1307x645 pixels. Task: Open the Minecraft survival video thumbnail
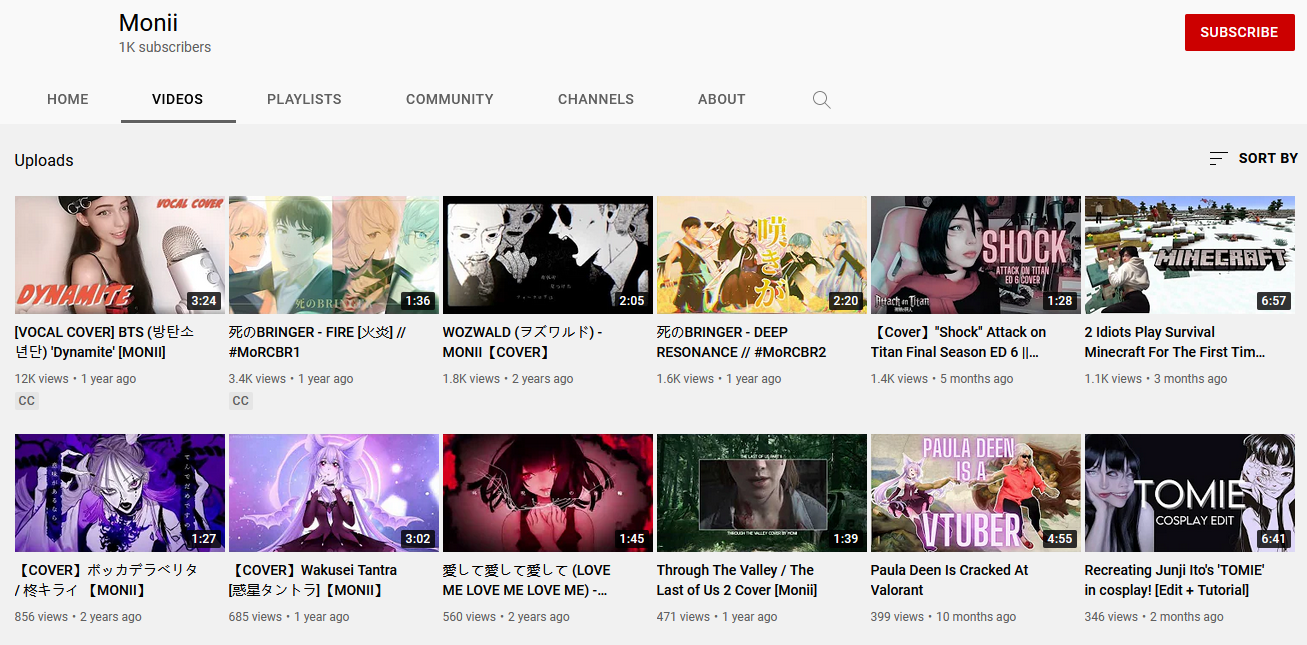(1190, 255)
